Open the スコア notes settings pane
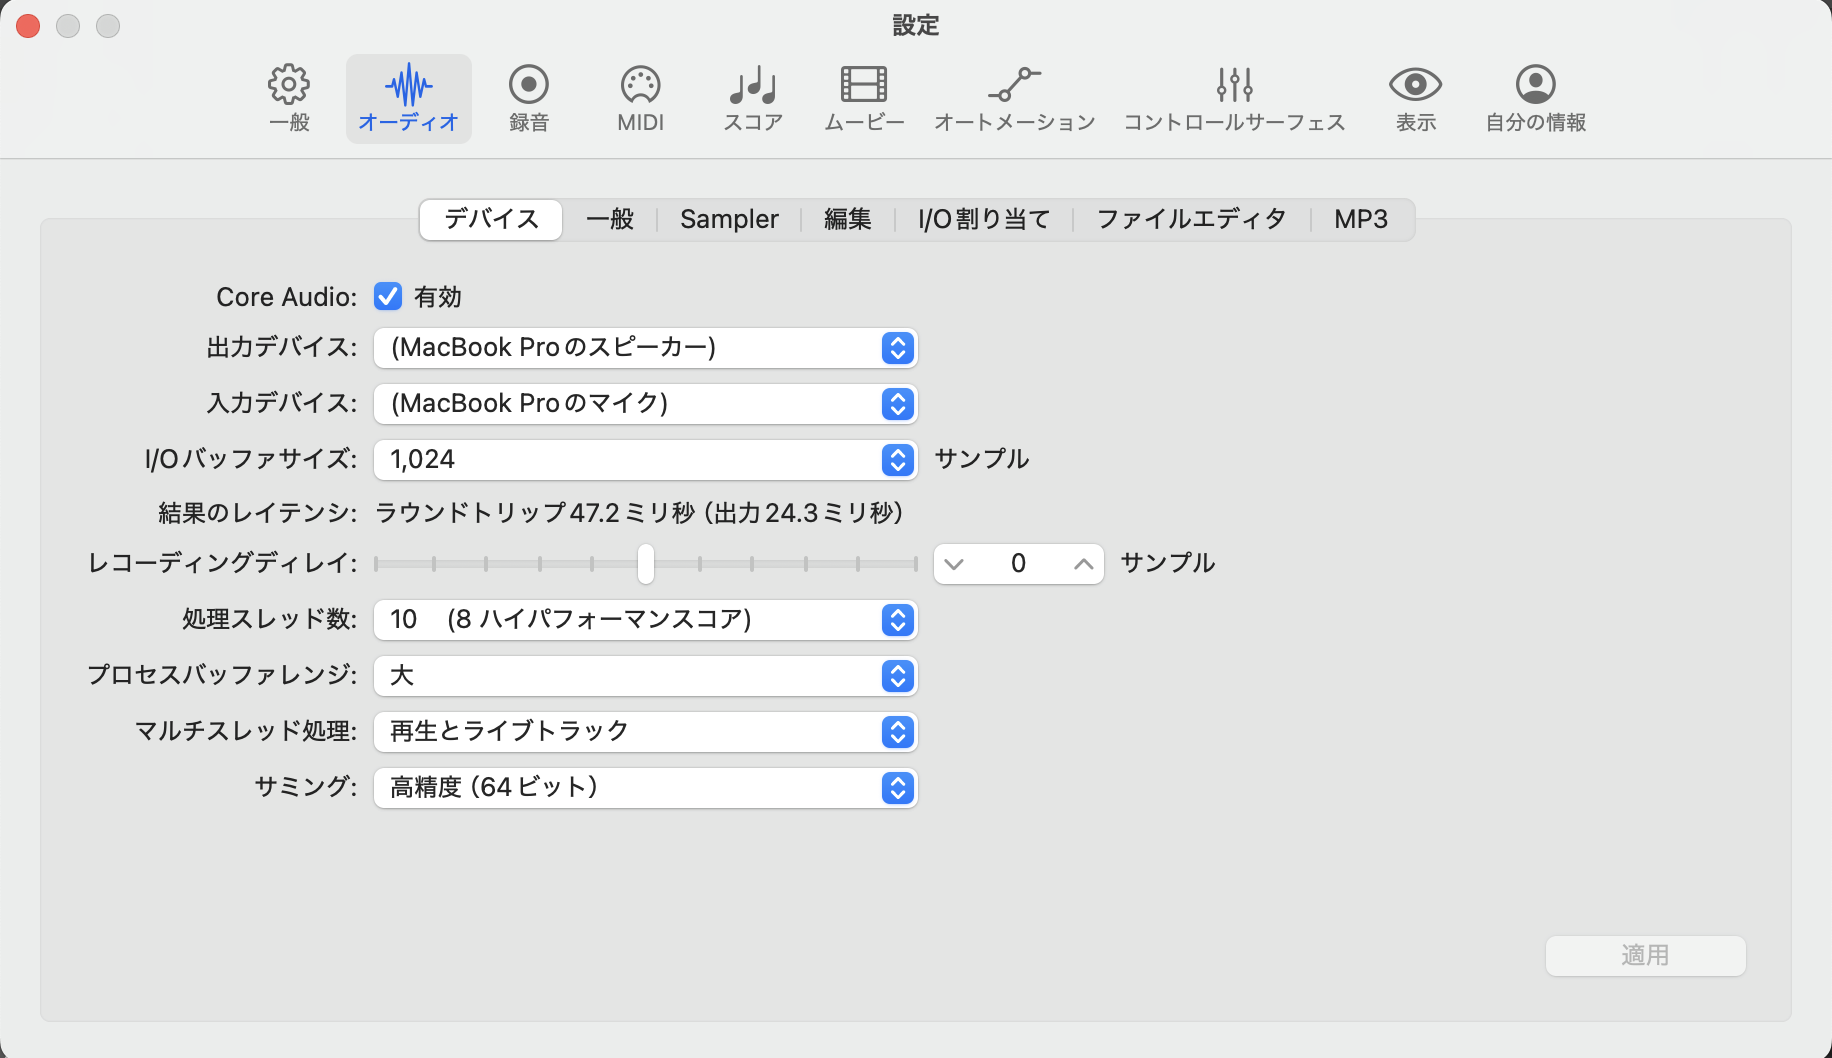Screen dimensions: 1832x1058 (x=753, y=98)
